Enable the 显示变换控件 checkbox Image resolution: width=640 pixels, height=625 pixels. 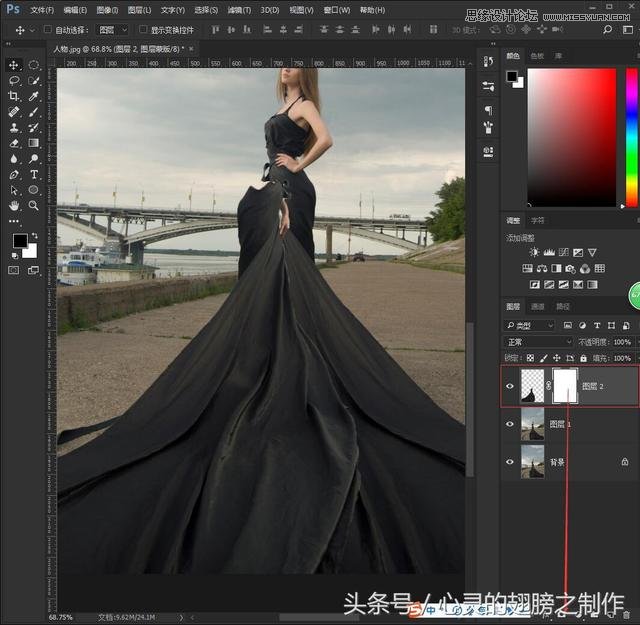point(142,30)
